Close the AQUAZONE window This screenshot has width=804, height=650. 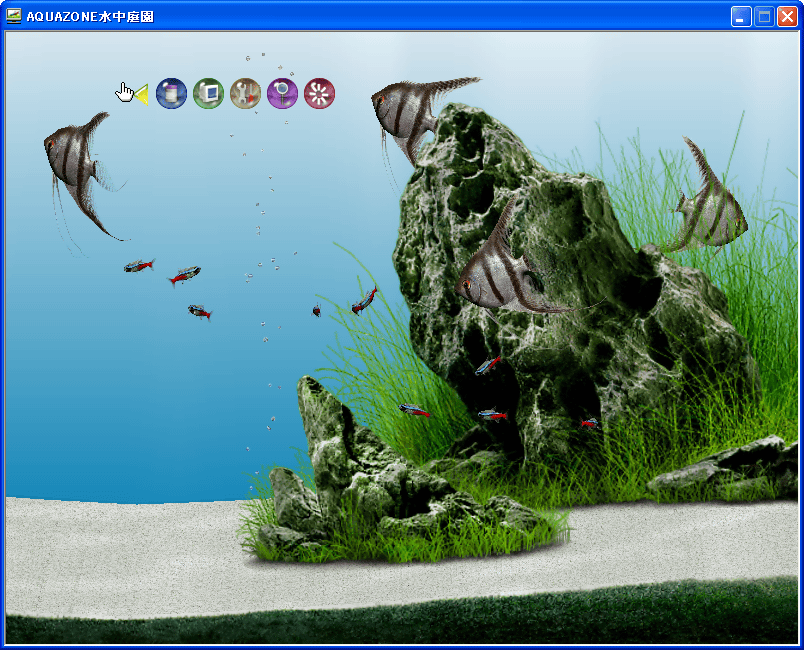787,17
